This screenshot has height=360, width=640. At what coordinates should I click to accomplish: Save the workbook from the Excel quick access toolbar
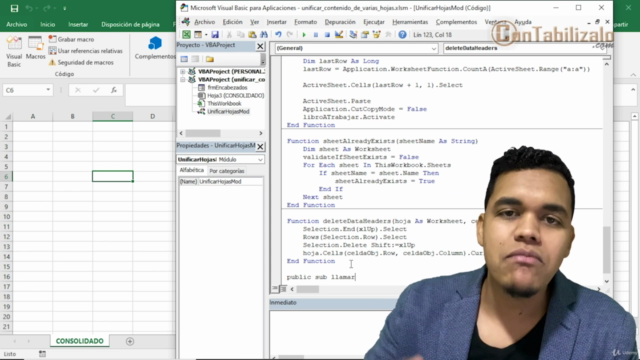click(14, 8)
